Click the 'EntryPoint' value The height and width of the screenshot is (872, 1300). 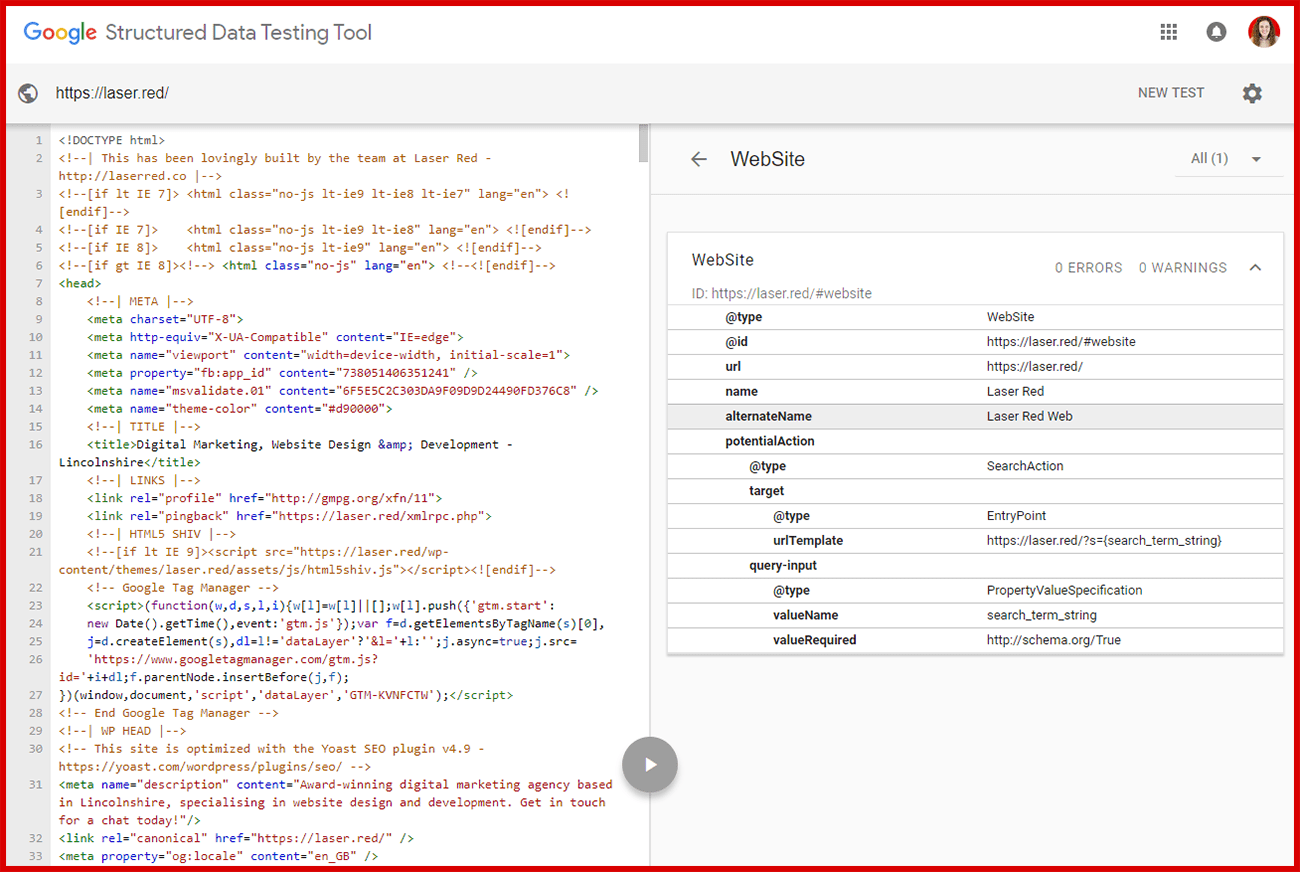pos(1016,516)
